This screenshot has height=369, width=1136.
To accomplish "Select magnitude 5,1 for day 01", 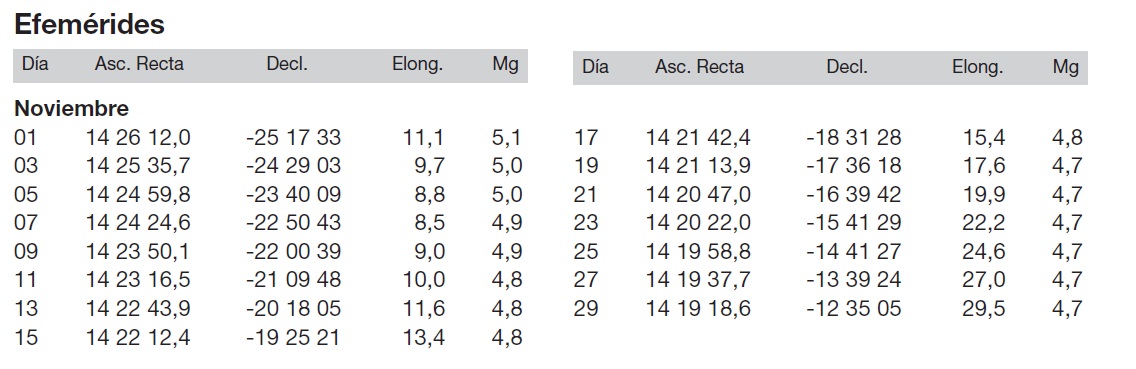I will (506, 138).
